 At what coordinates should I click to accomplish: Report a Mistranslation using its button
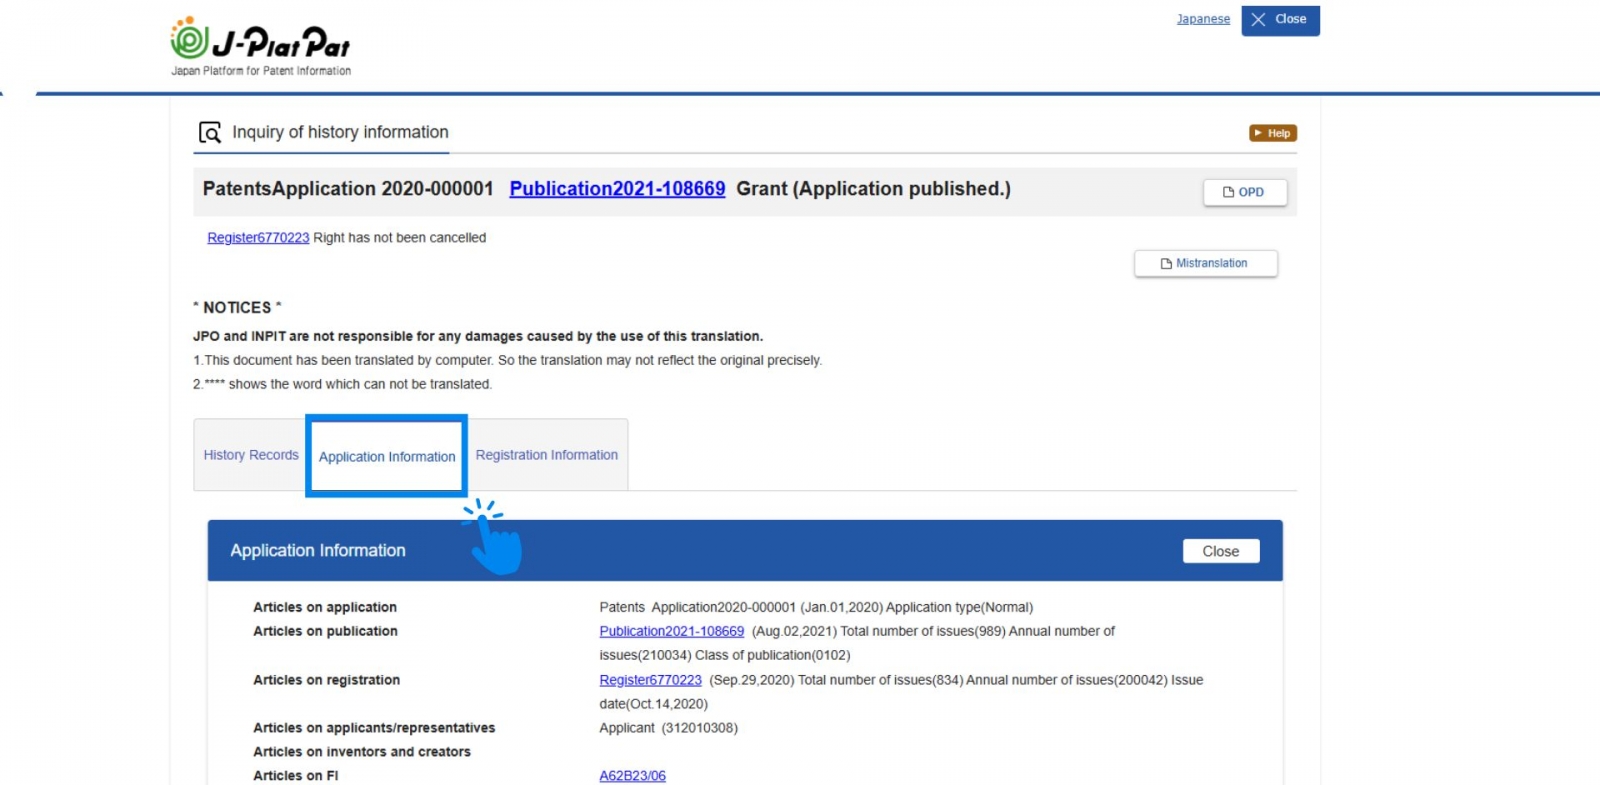[x=1205, y=263]
